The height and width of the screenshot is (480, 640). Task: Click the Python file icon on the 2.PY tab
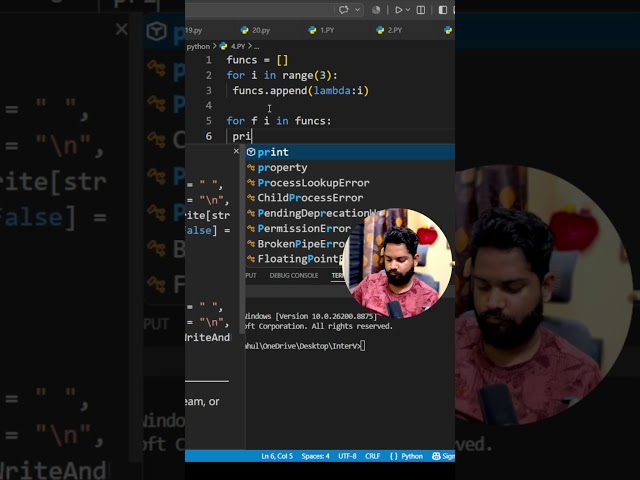(380, 30)
